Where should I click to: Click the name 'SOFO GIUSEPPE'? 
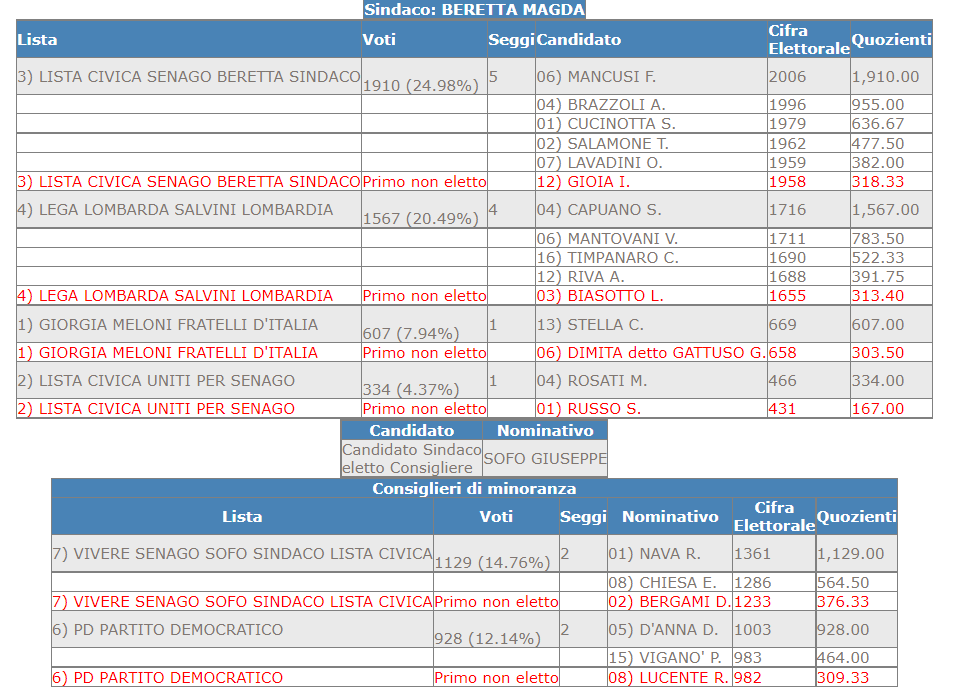[x=545, y=458]
